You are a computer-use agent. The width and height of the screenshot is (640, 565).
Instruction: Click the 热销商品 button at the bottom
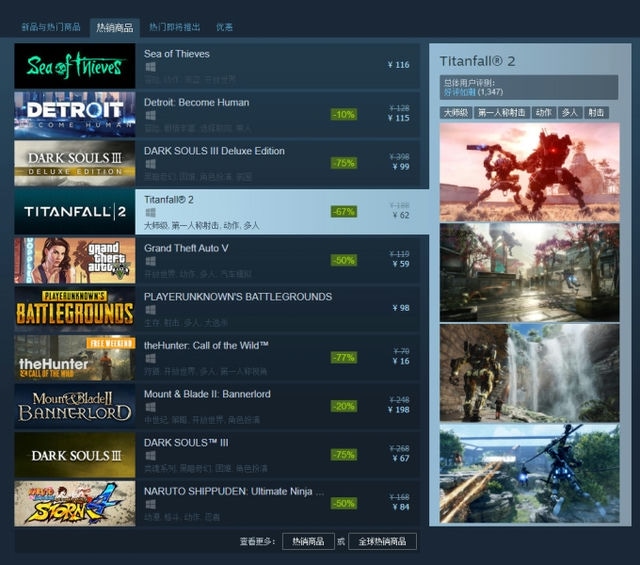click(x=308, y=541)
